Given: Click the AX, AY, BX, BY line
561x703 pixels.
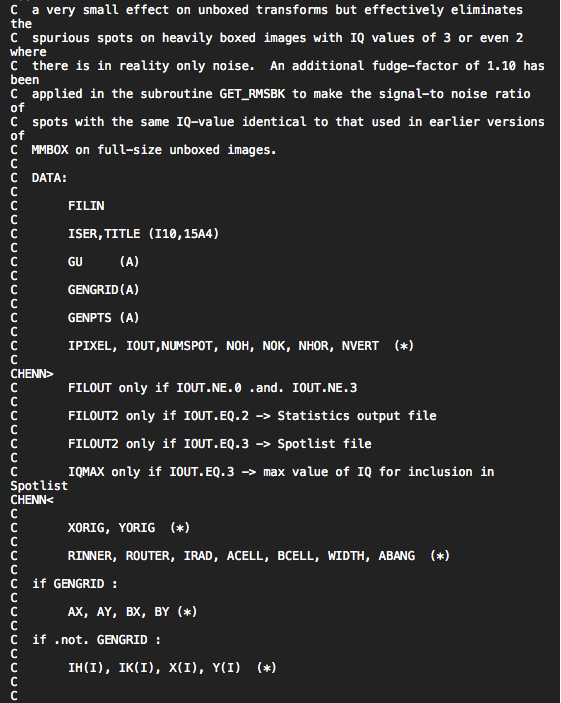Looking at the screenshot, I should pos(132,612).
